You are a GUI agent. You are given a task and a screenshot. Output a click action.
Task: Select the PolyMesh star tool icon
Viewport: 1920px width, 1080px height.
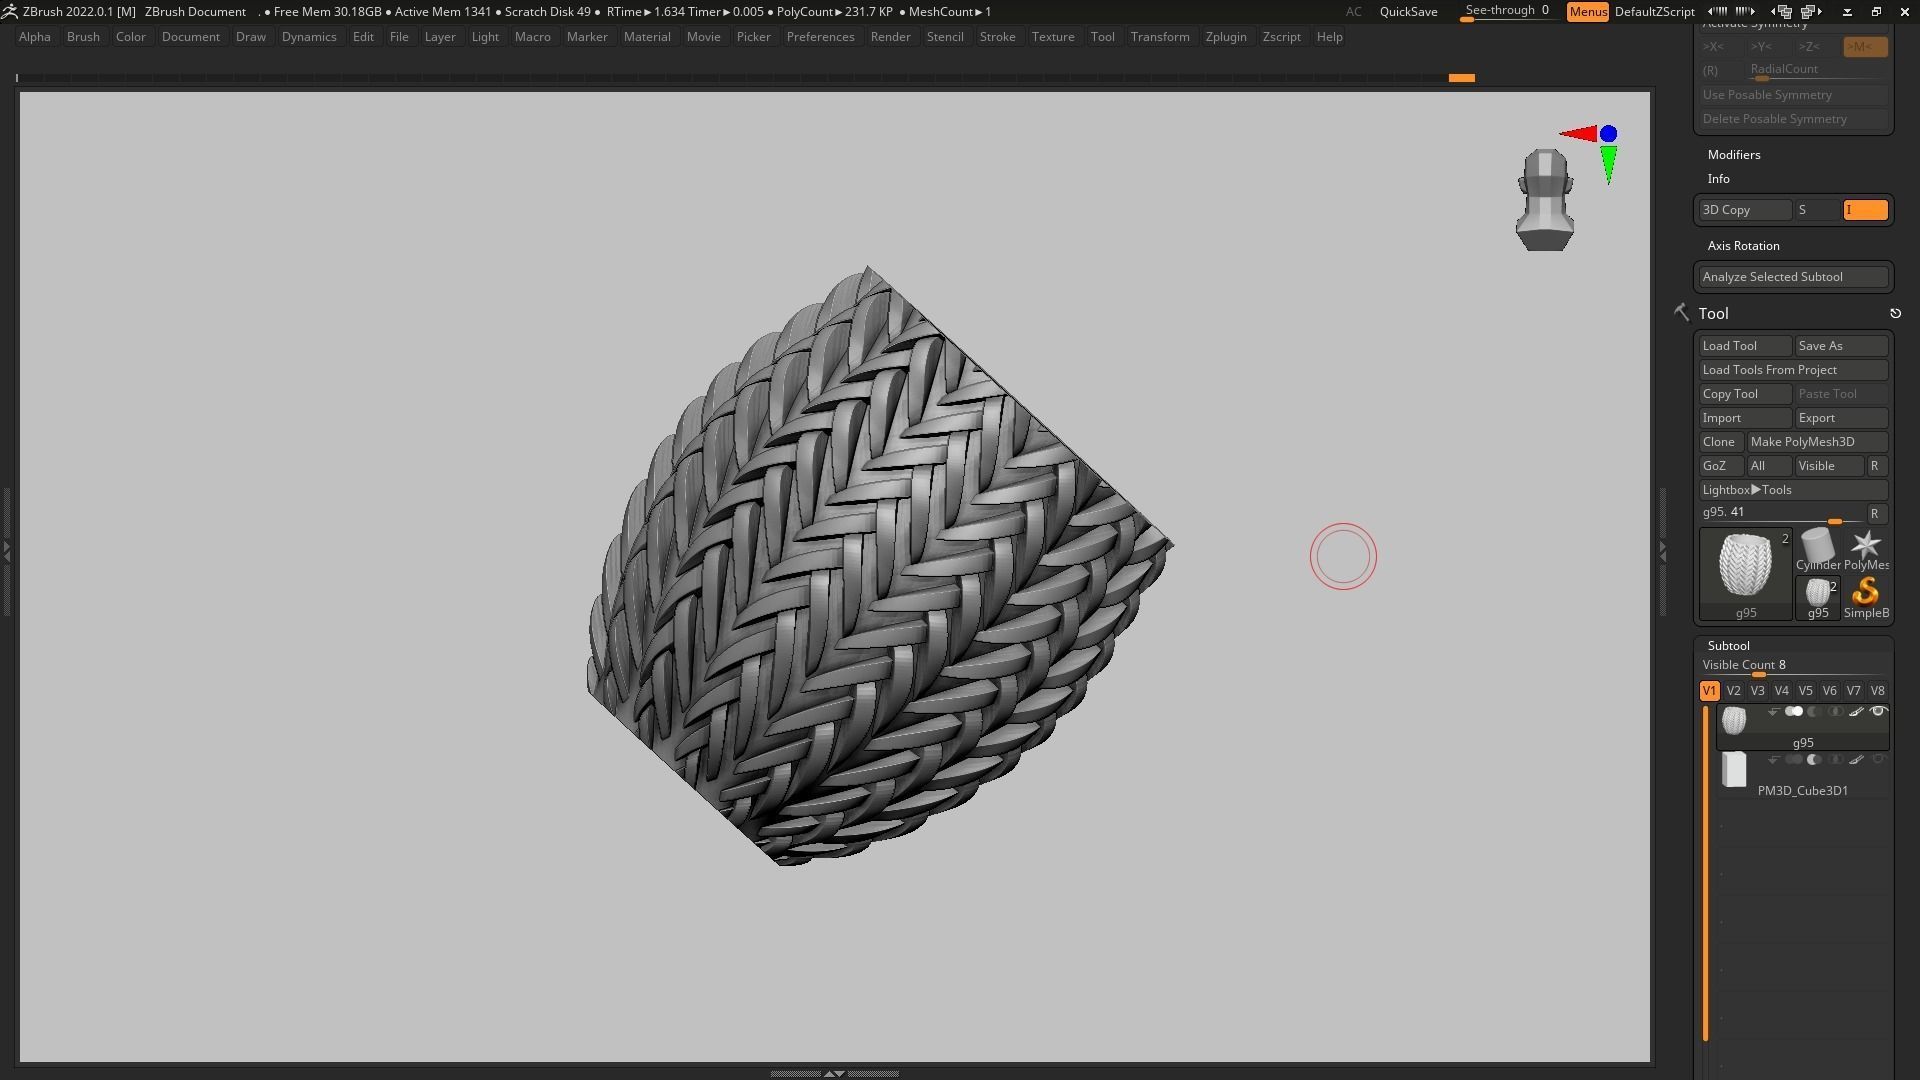click(1865, 545)
